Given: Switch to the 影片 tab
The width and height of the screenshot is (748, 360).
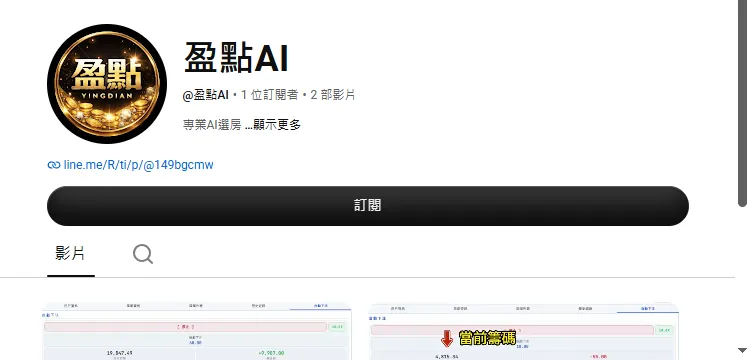Looking at the screenshot, I should (x=70, y=254).
